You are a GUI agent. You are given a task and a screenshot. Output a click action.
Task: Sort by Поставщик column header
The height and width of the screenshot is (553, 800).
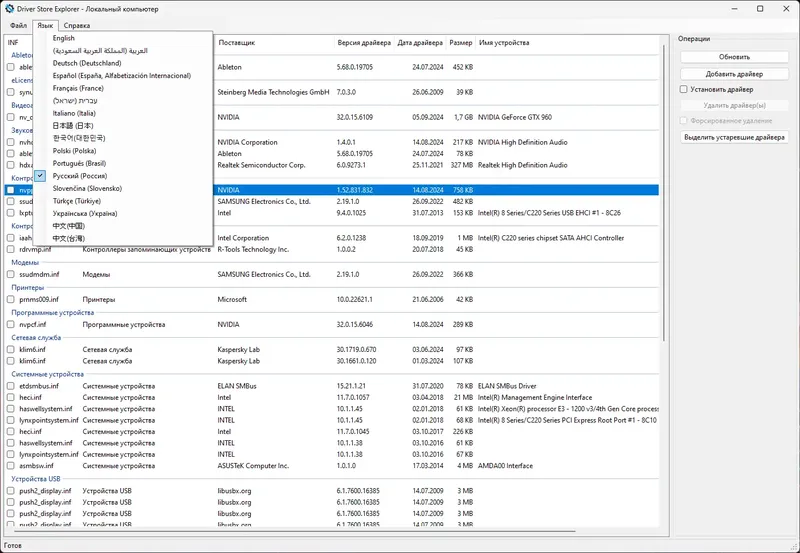[x=274, y=43]
